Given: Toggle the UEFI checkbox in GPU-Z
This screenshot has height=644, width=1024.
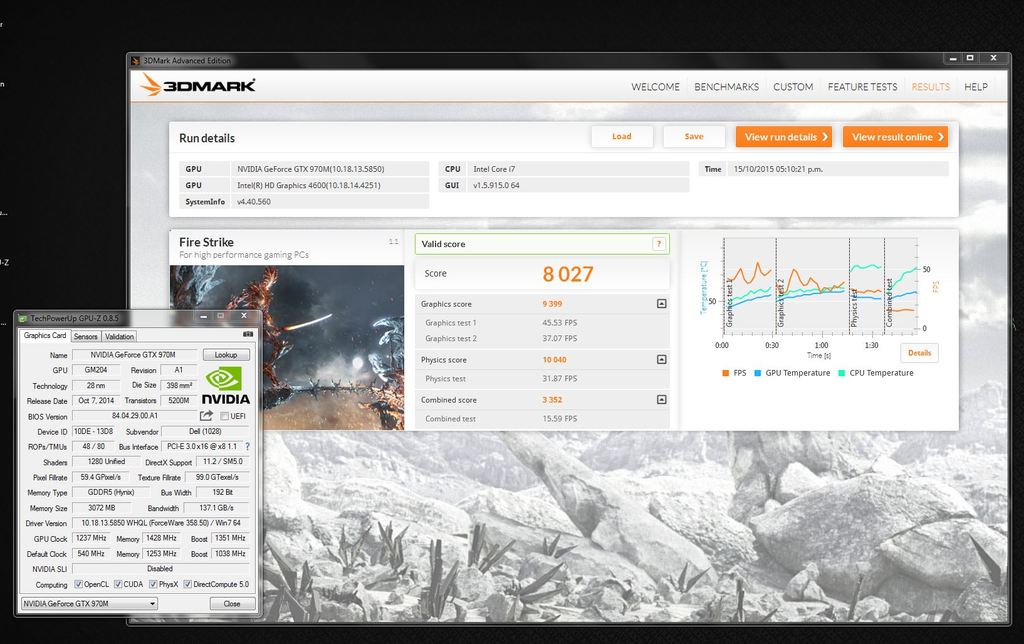Looking at the screenshot, I should pos(224,416).
